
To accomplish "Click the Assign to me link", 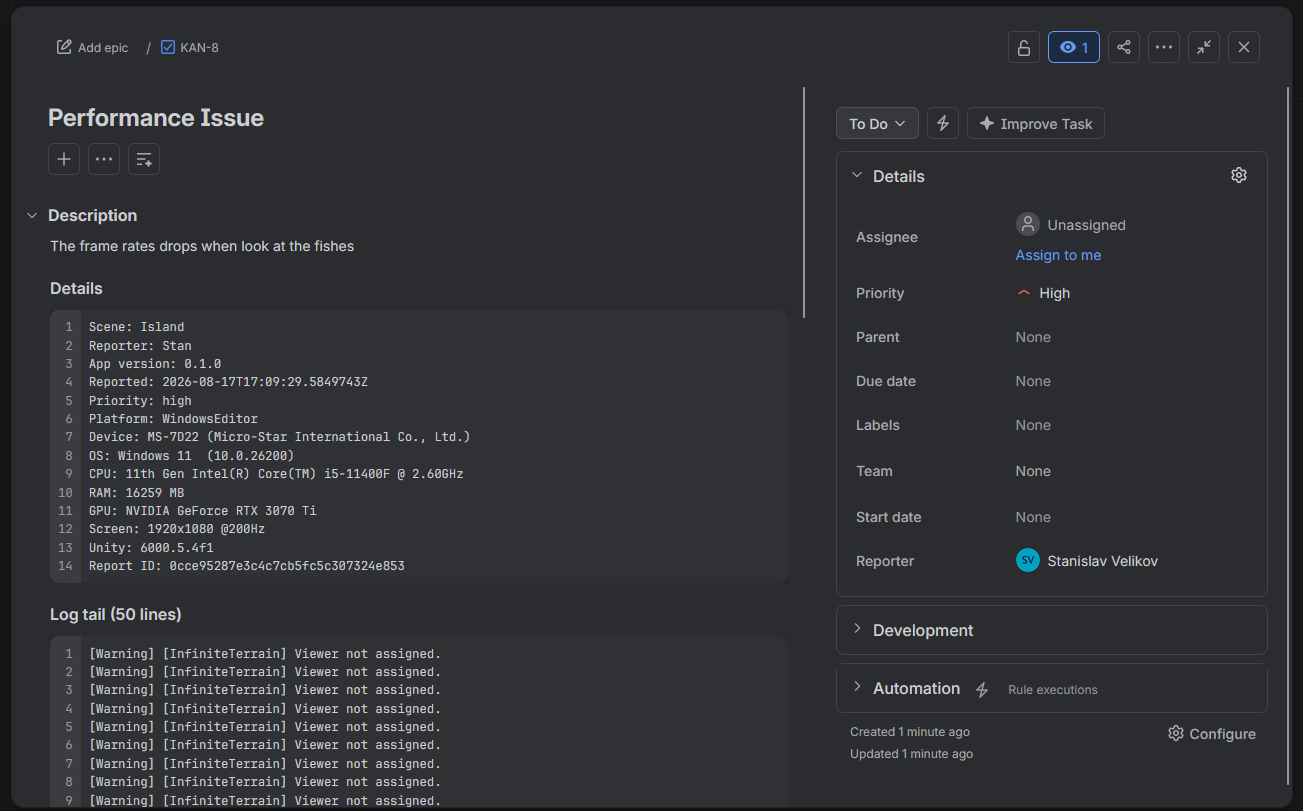I will tap(1058, 255).
